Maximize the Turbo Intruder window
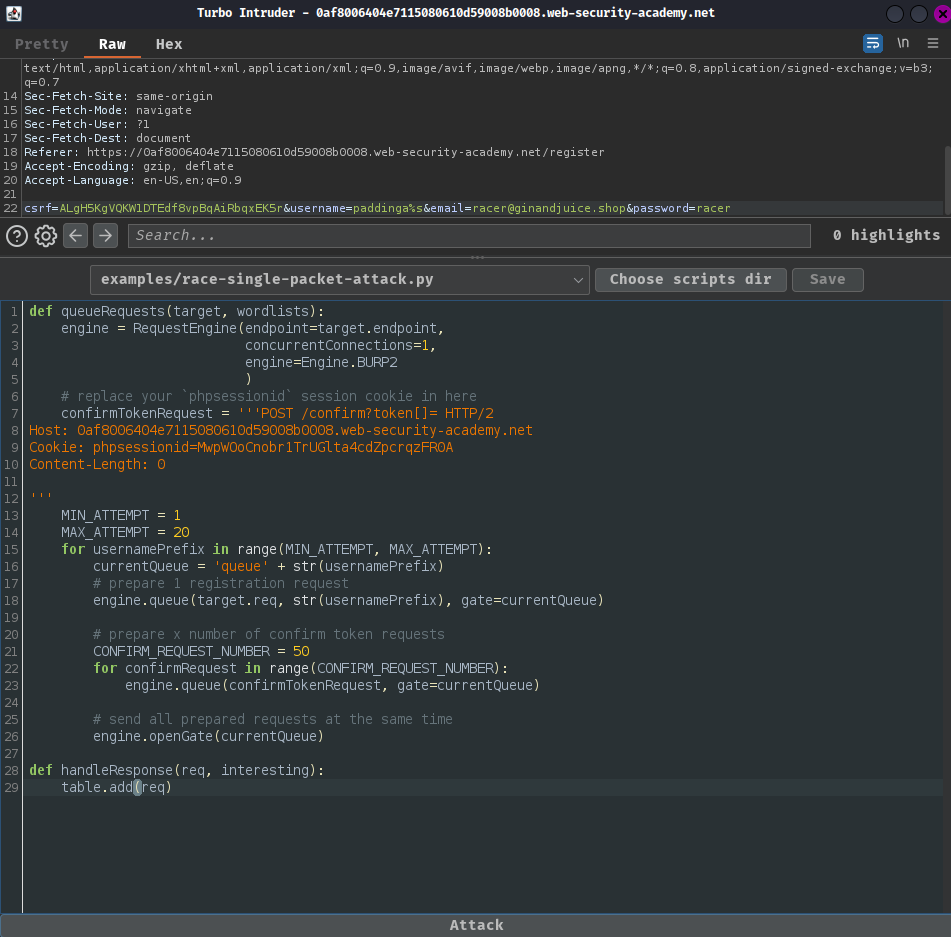This screenshot has width=951, height=937. pyautogui.click(x=919, y=13)
